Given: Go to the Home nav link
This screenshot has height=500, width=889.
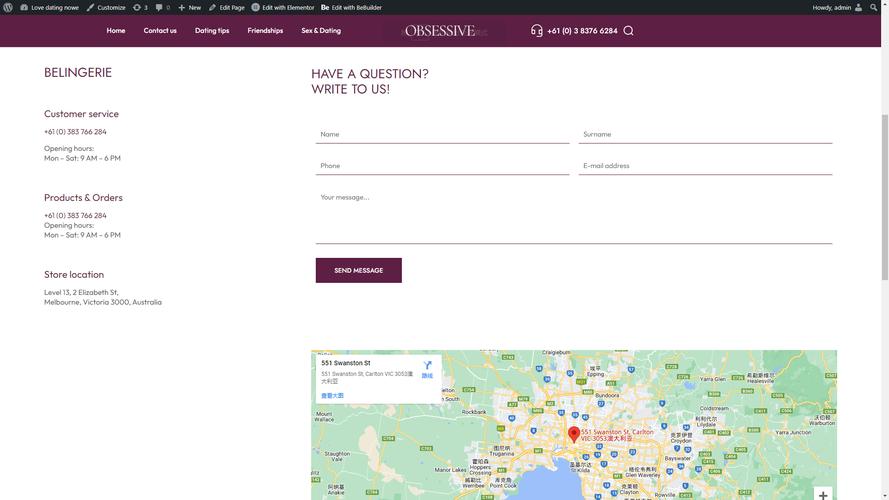Looking at the screenshot, I should point(116,31).
